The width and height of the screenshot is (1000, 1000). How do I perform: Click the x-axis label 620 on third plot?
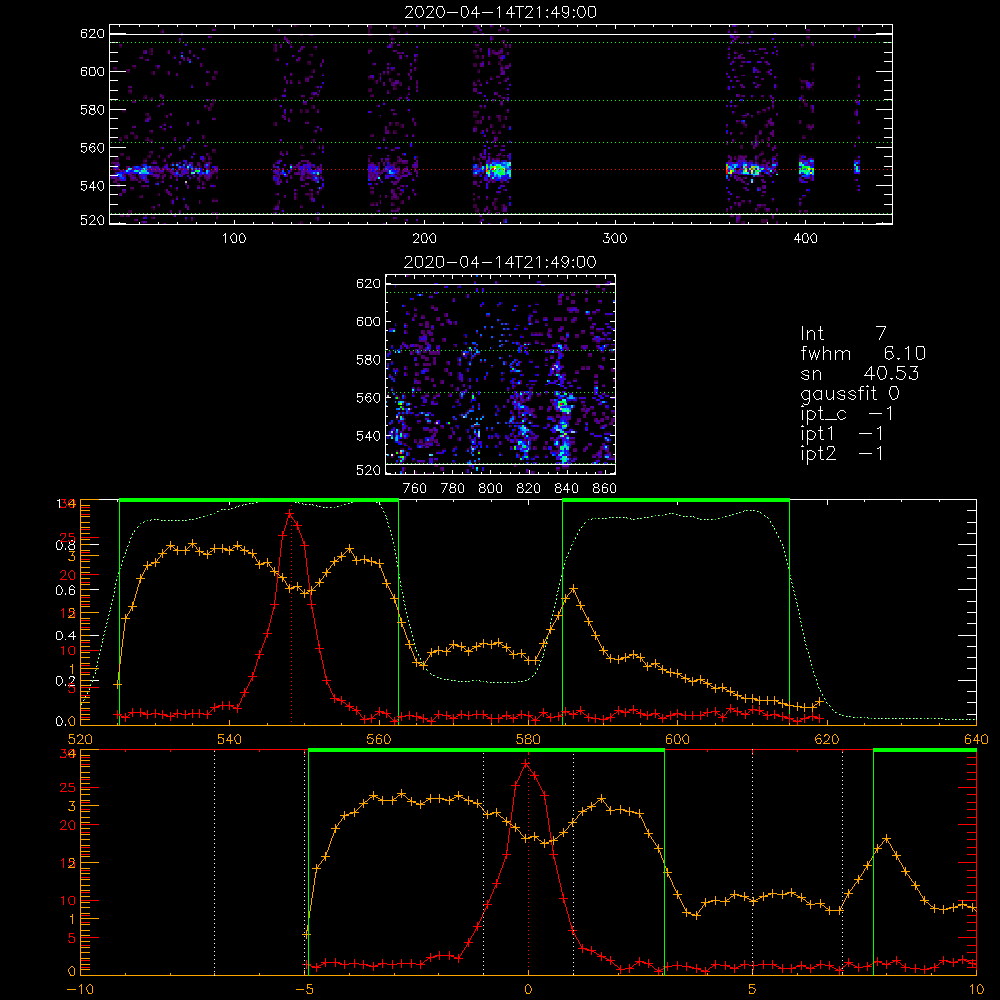click(827, 740)
